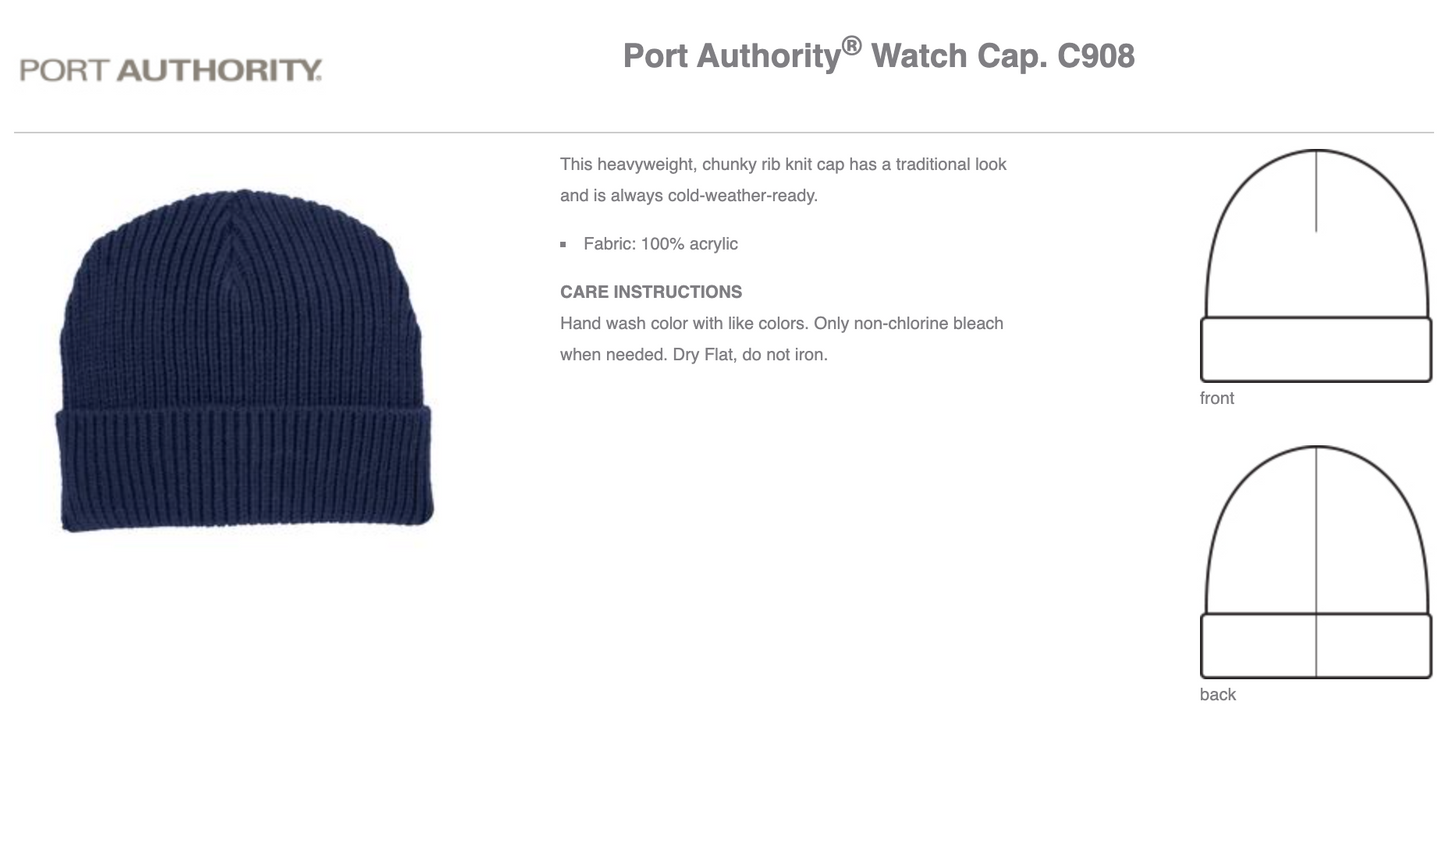1445x850 pixels.
Task: Click the bullet marker before Fabric
Action: pos(563,245)
